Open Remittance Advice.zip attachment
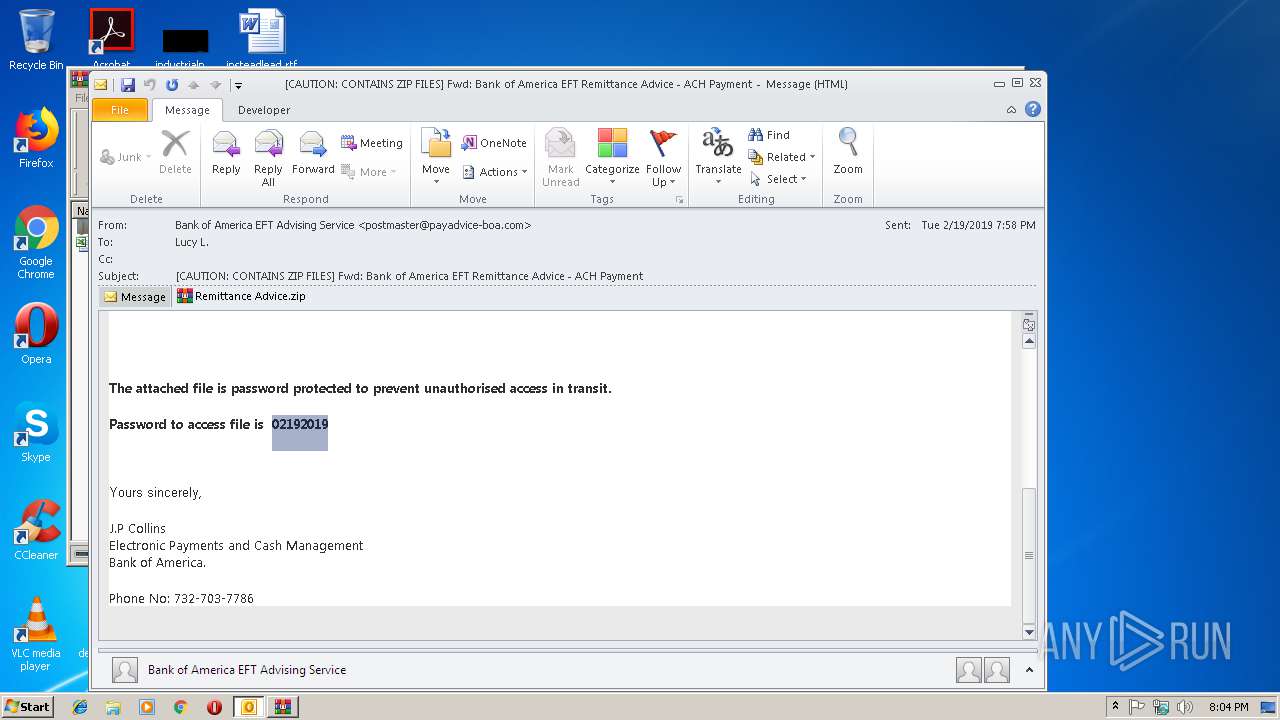The width and height of the screenshot is (1280, 720). coord(241,296)
